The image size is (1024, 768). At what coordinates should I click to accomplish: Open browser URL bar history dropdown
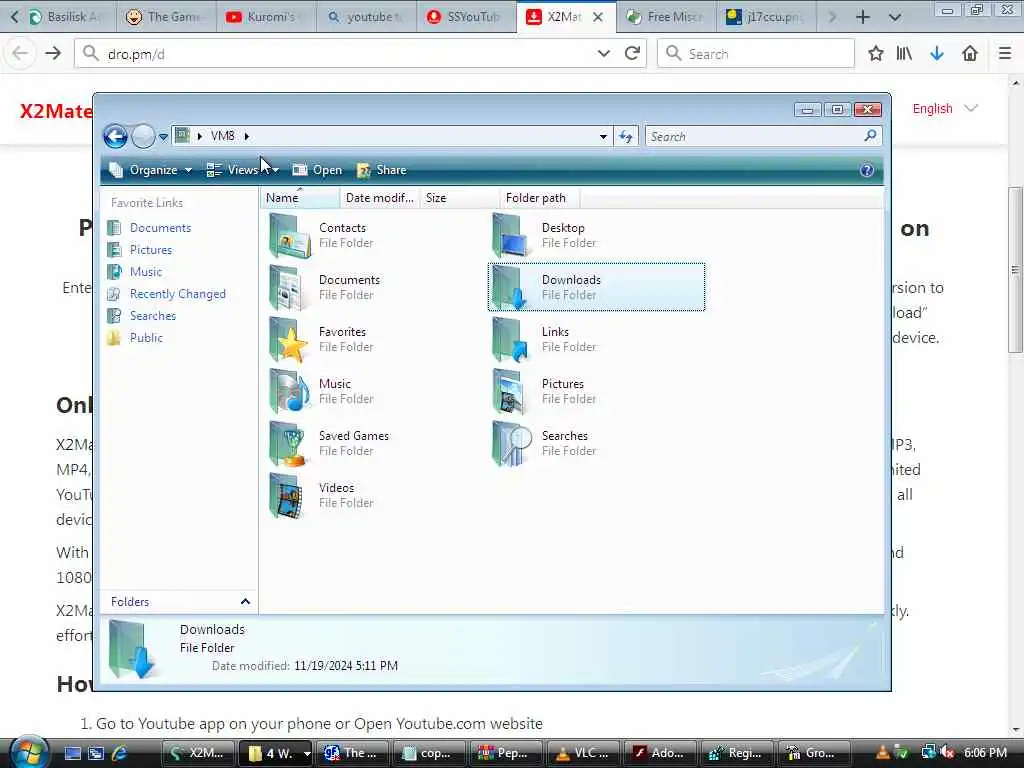coord(603,54)
